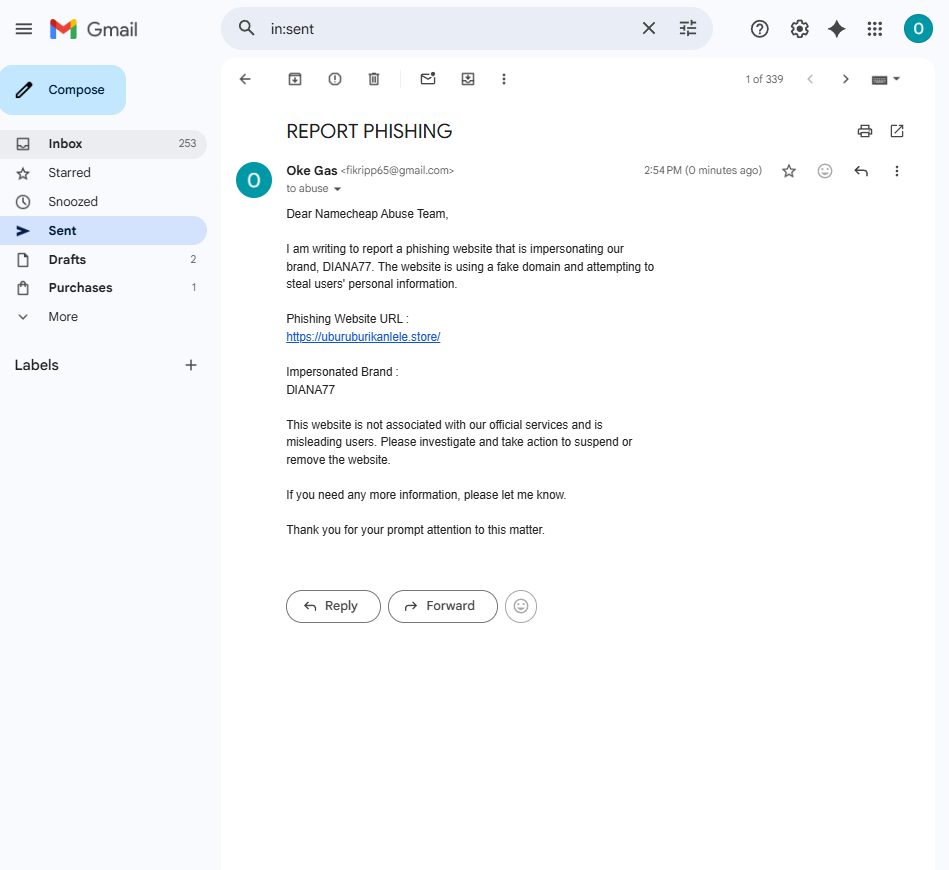Move email to inbox icon
This screenshot has width=949, height=870.
point(468,79)
